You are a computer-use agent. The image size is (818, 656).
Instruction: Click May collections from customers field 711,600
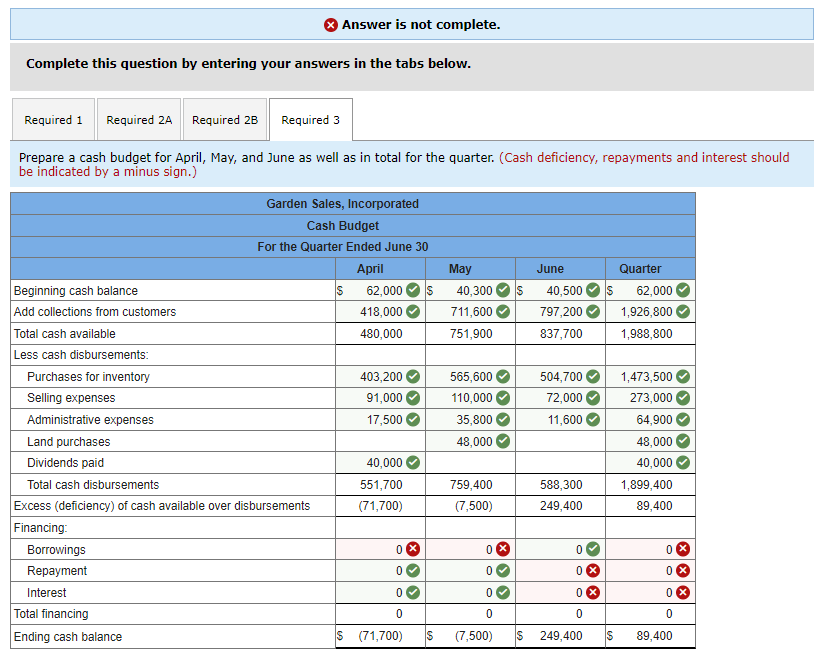coord(470,312)
